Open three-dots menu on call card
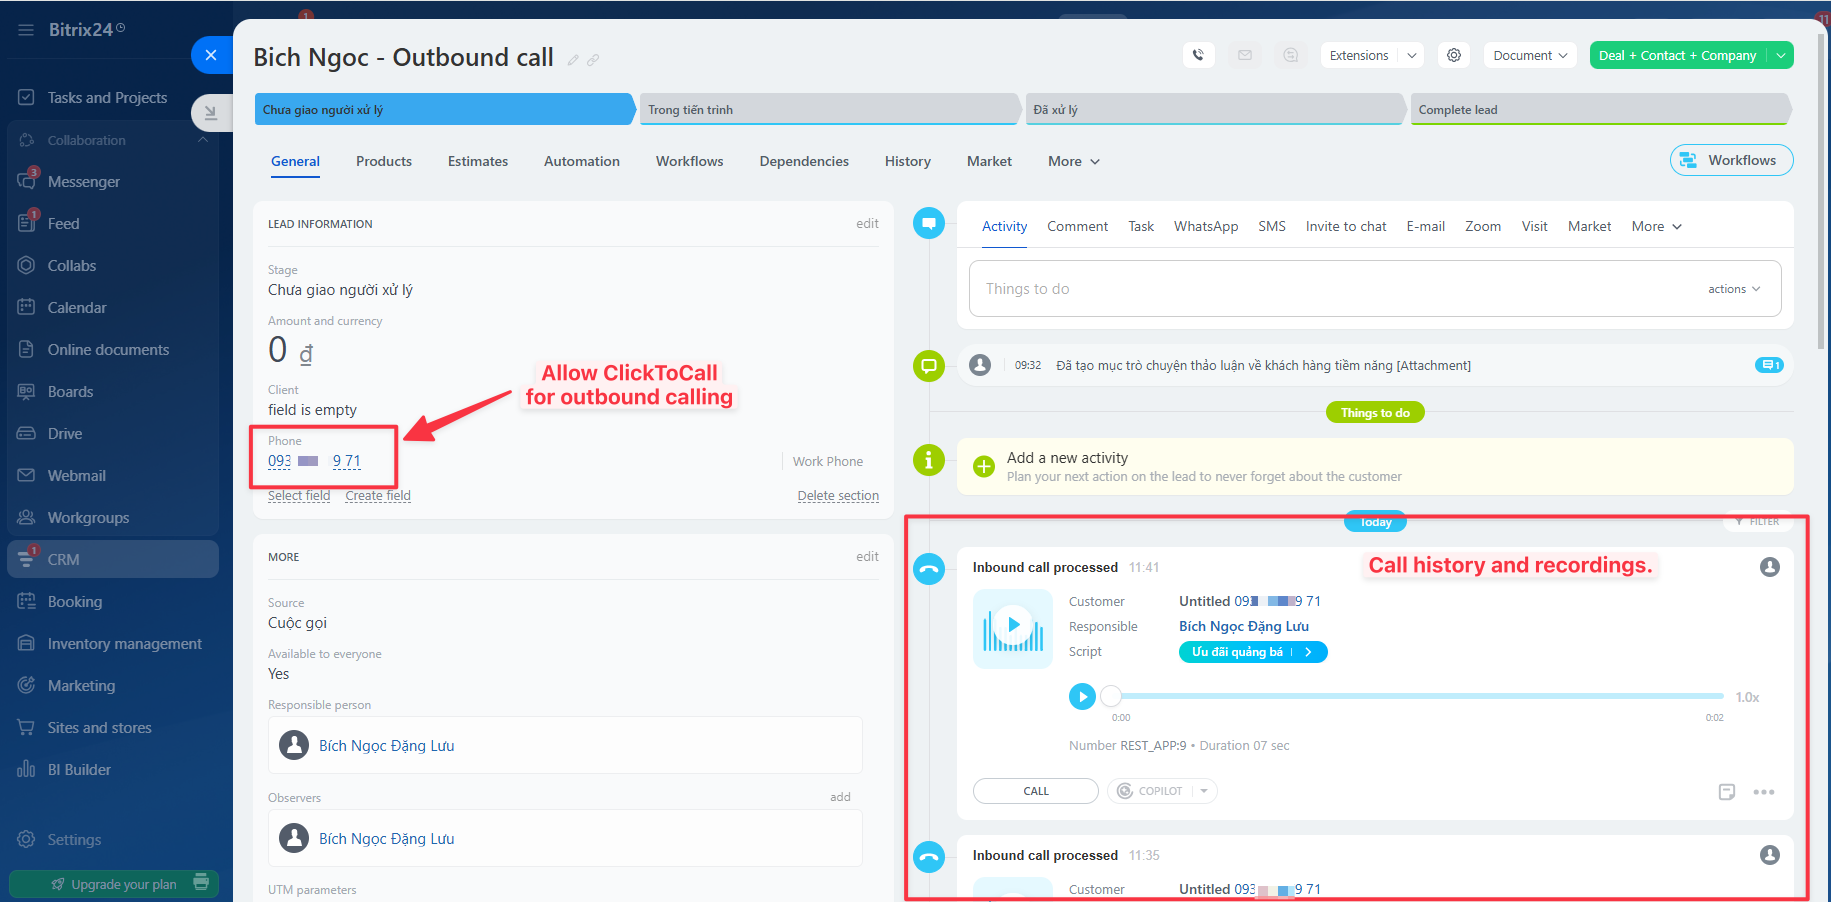Screen dimensions: 1831x902 pyautogui.click(x=1764, y=792)
